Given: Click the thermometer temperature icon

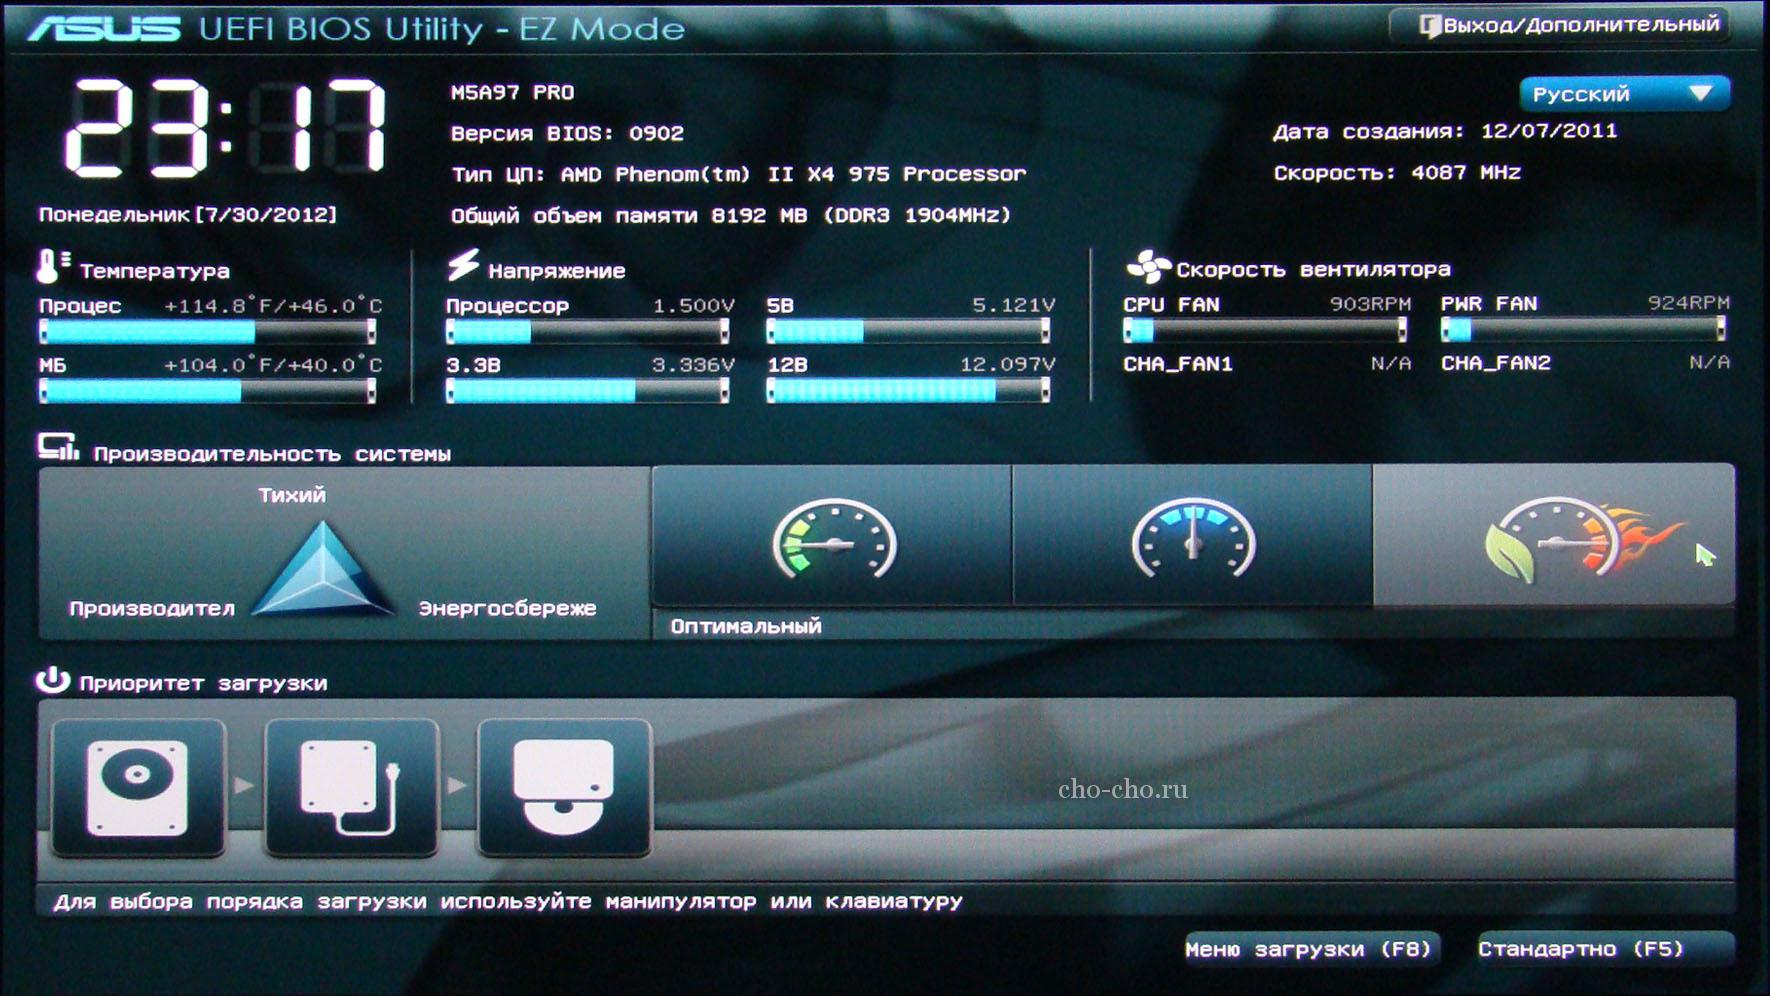Looking at the screenshot, I should tap(50, 267).
